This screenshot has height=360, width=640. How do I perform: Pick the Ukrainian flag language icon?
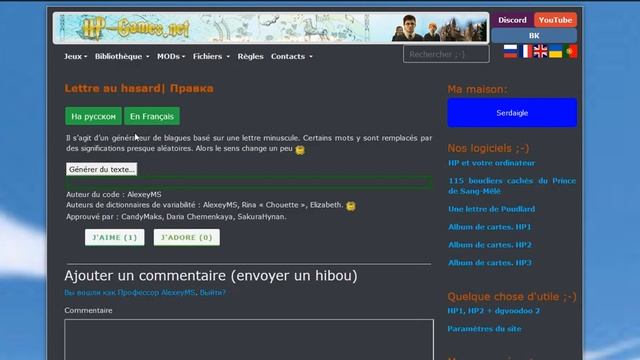[x=556, y=51]
